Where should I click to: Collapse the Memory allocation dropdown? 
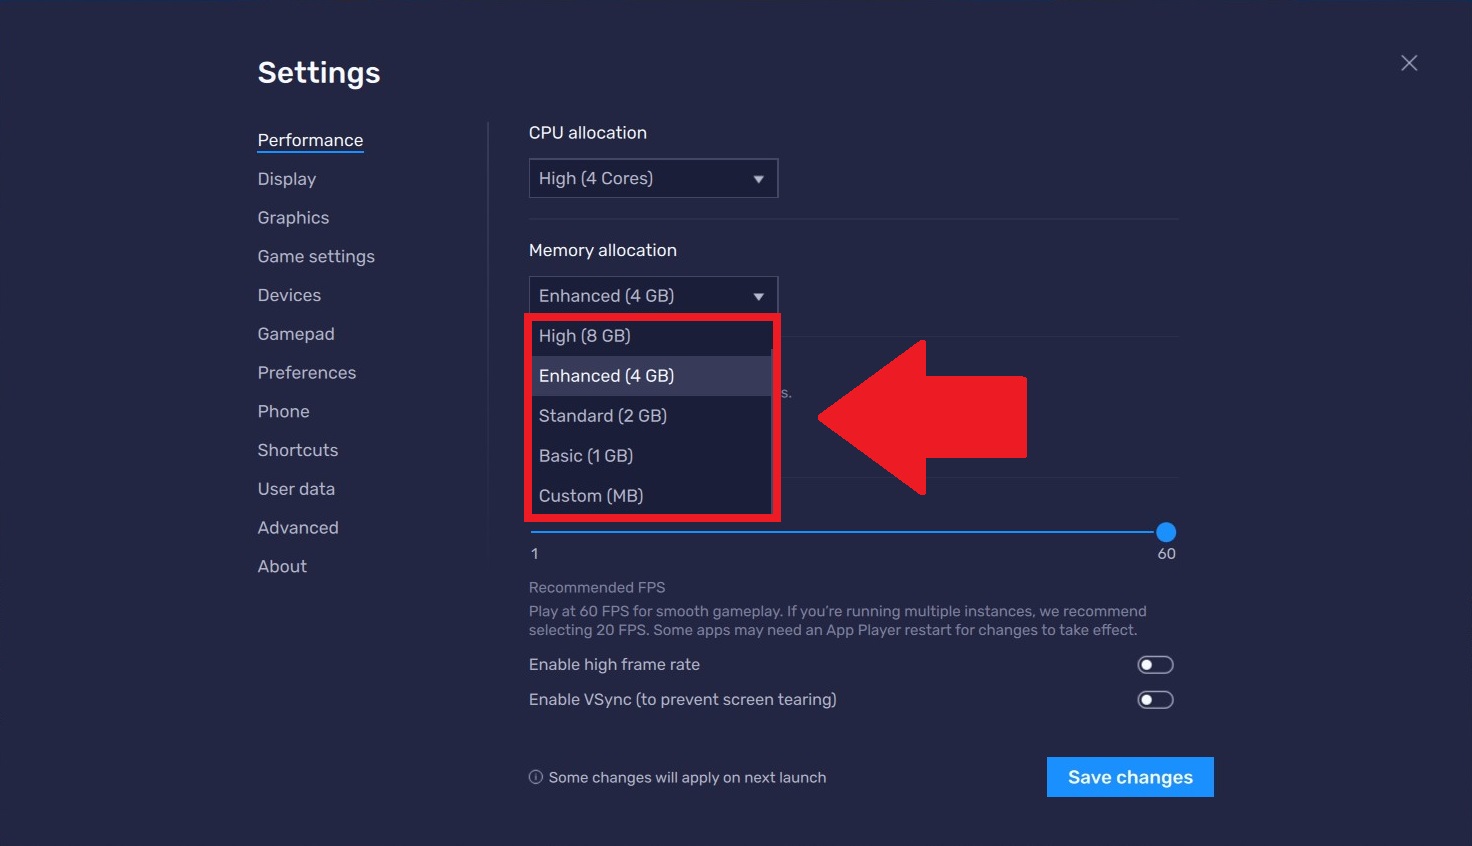(x=653, y=296)
